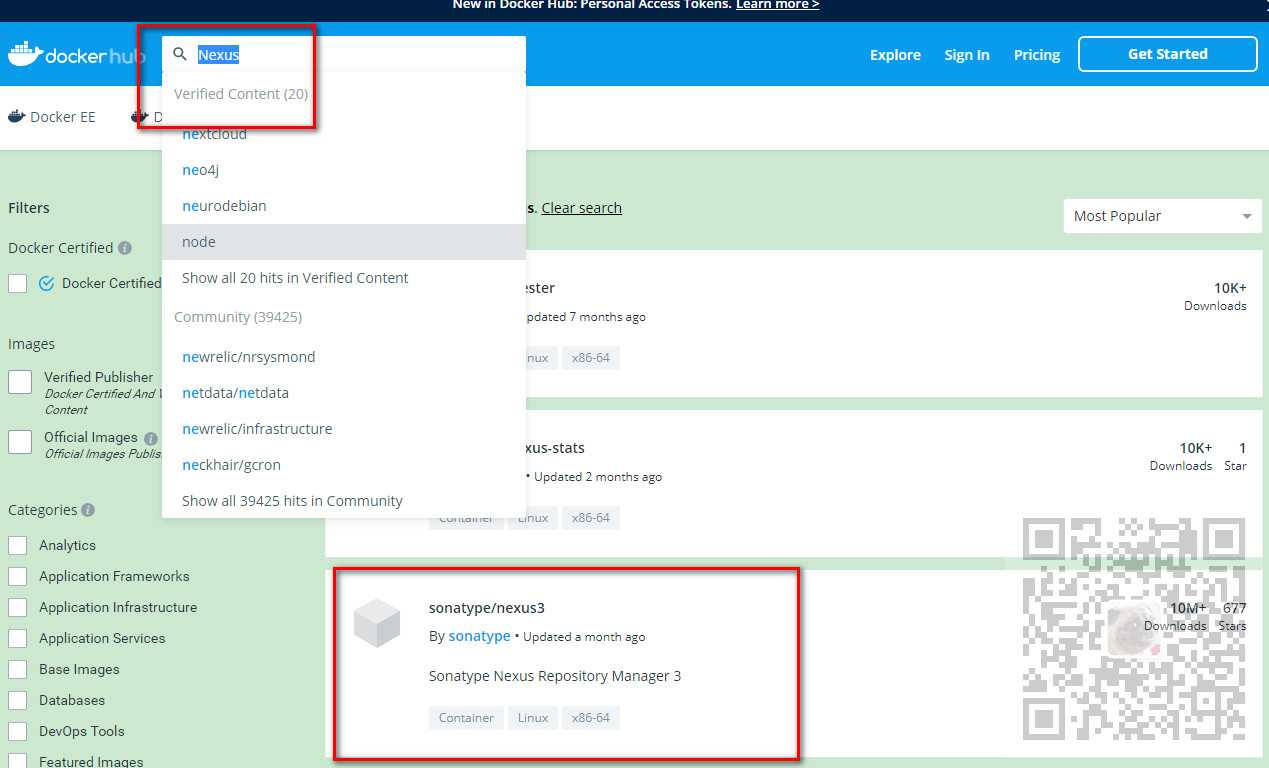Click the 10M+ Downloads count
1269x768 pixels.
(x=1176, y=616)
